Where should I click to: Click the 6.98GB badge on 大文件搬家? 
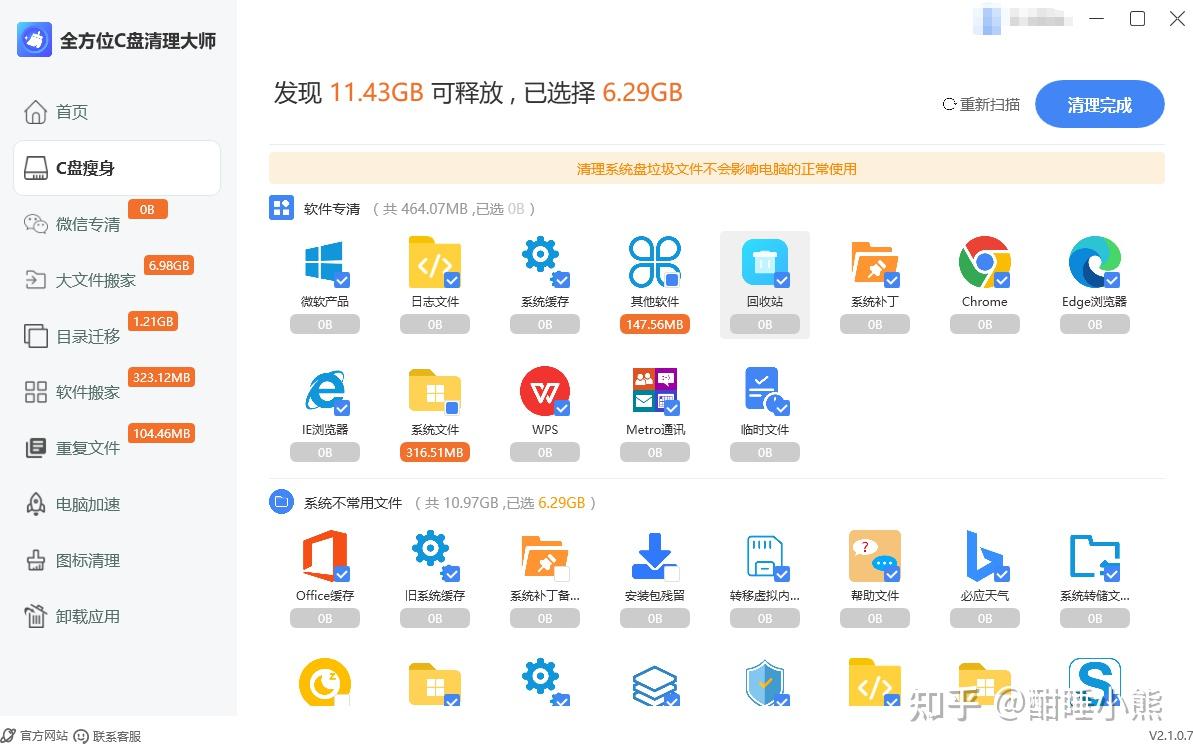coord(169,265)
